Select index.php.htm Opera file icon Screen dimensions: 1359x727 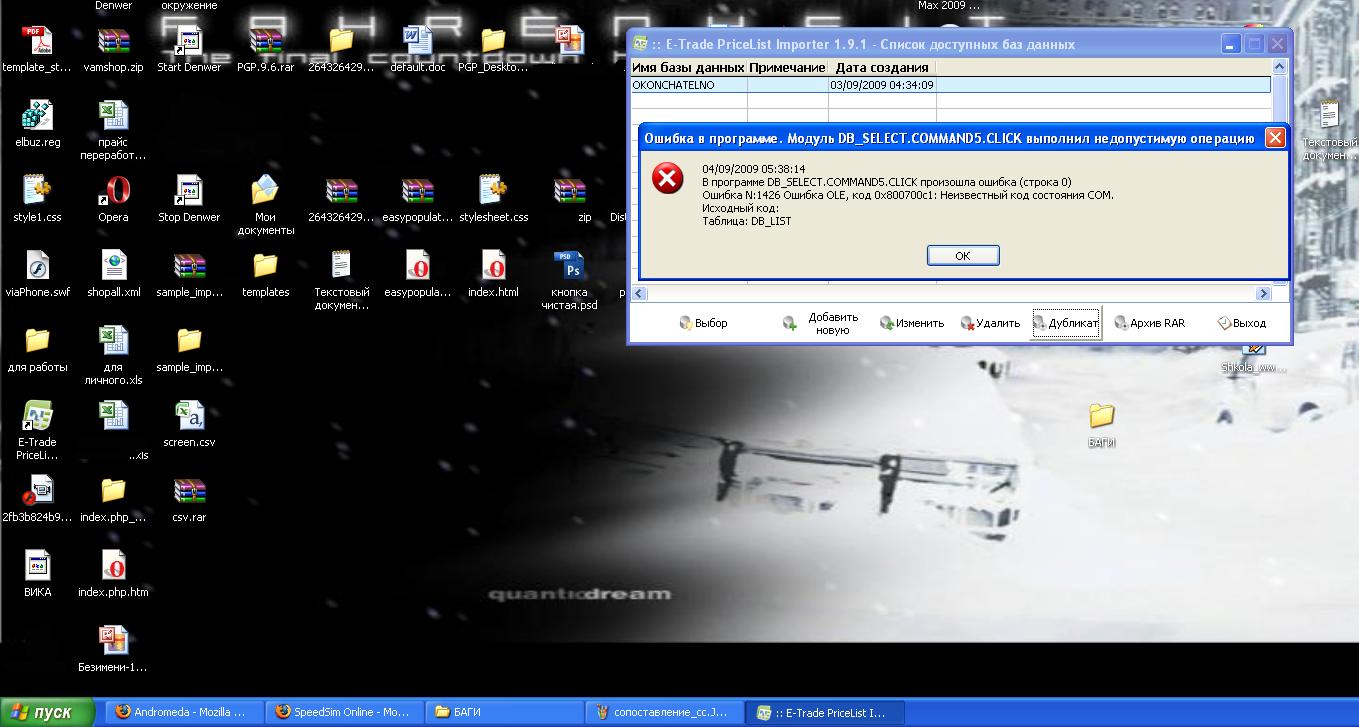[x=113, y=575]
